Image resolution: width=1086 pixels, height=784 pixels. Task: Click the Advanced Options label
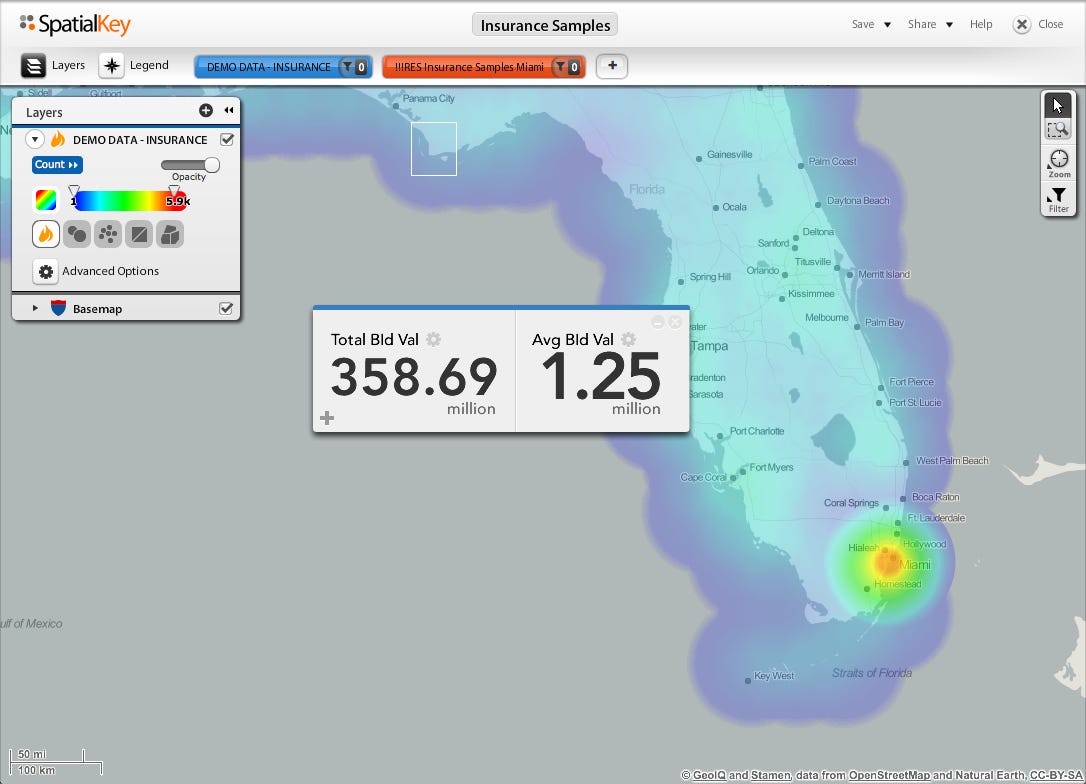pyautogui.click(x=110, y=271)
